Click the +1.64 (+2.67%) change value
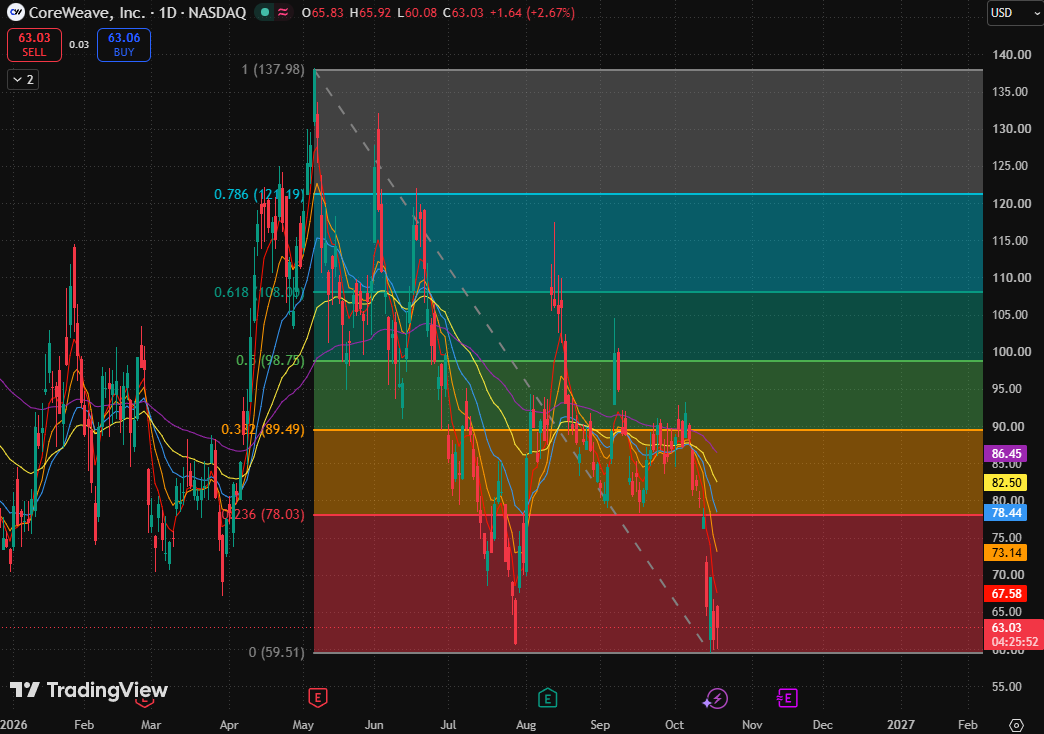The image size is (1044, 734). 532,13
